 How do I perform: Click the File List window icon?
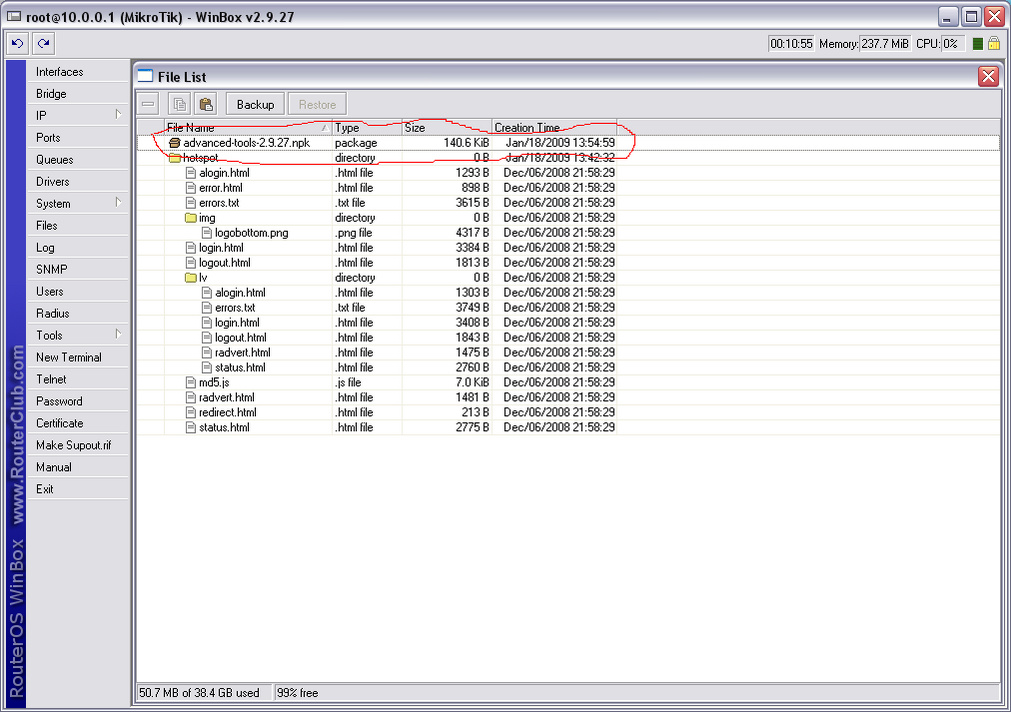click(x=146, y=76)
